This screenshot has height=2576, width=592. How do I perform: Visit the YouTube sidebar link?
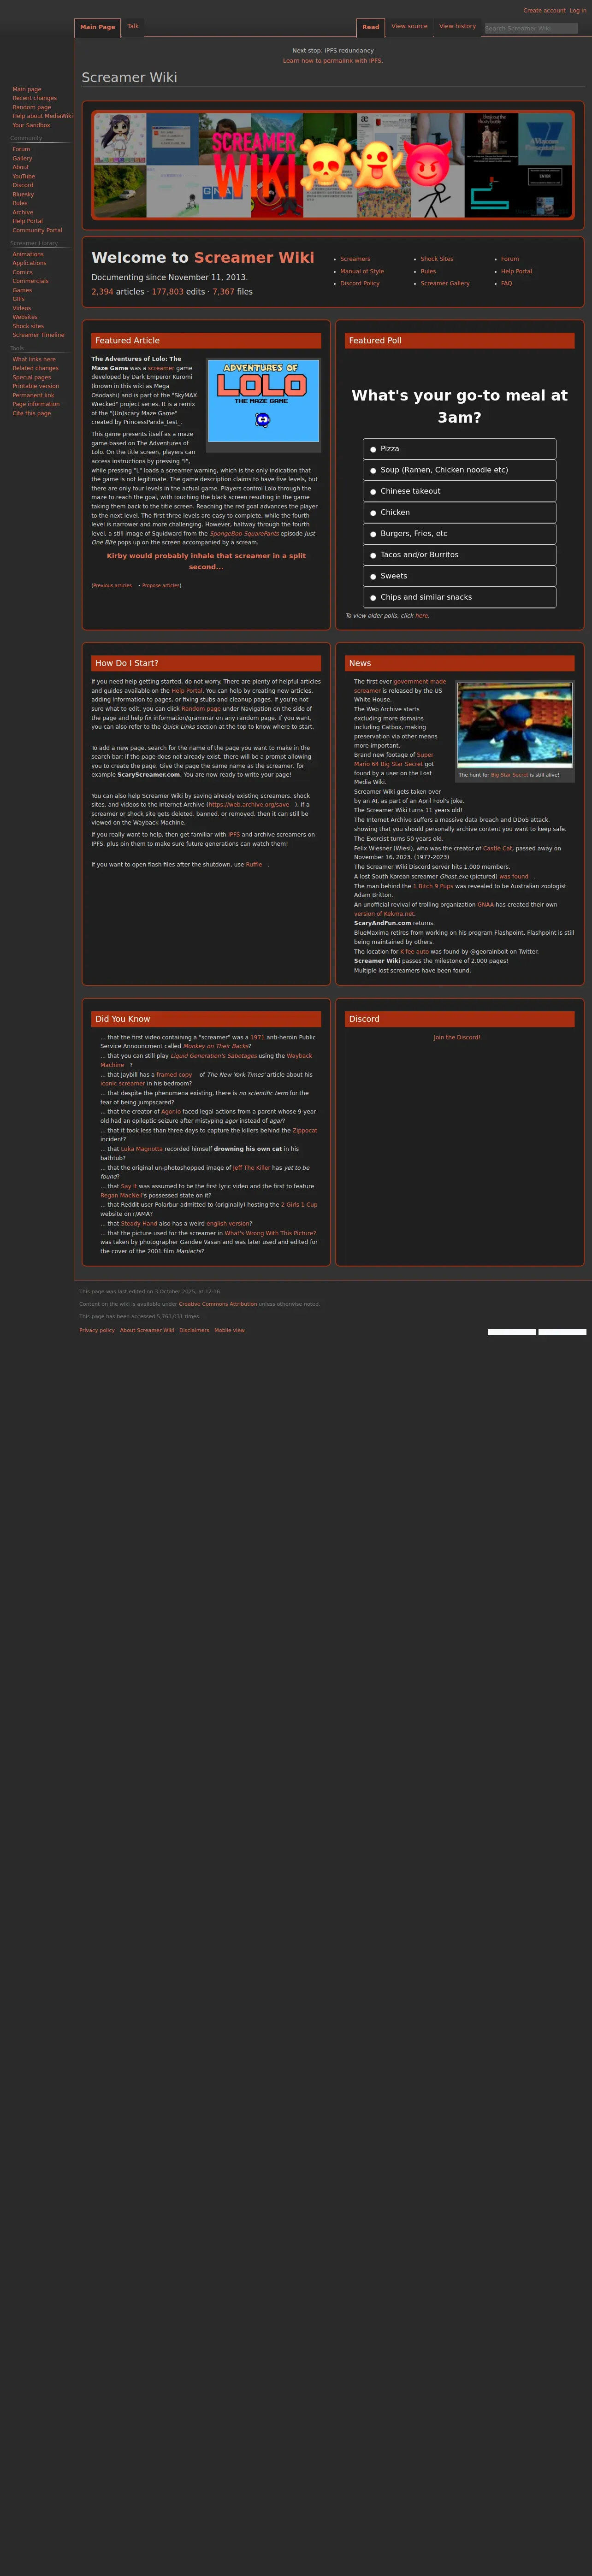click(x=23, y=176)
